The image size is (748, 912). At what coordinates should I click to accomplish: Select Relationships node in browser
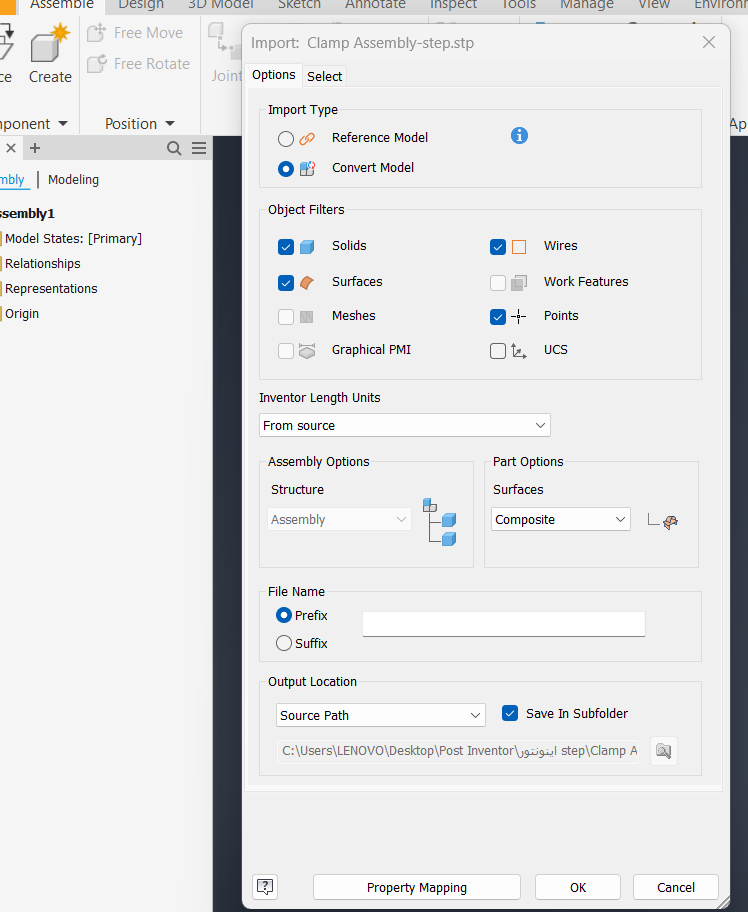pyautogui.click(x=42, y=263)
